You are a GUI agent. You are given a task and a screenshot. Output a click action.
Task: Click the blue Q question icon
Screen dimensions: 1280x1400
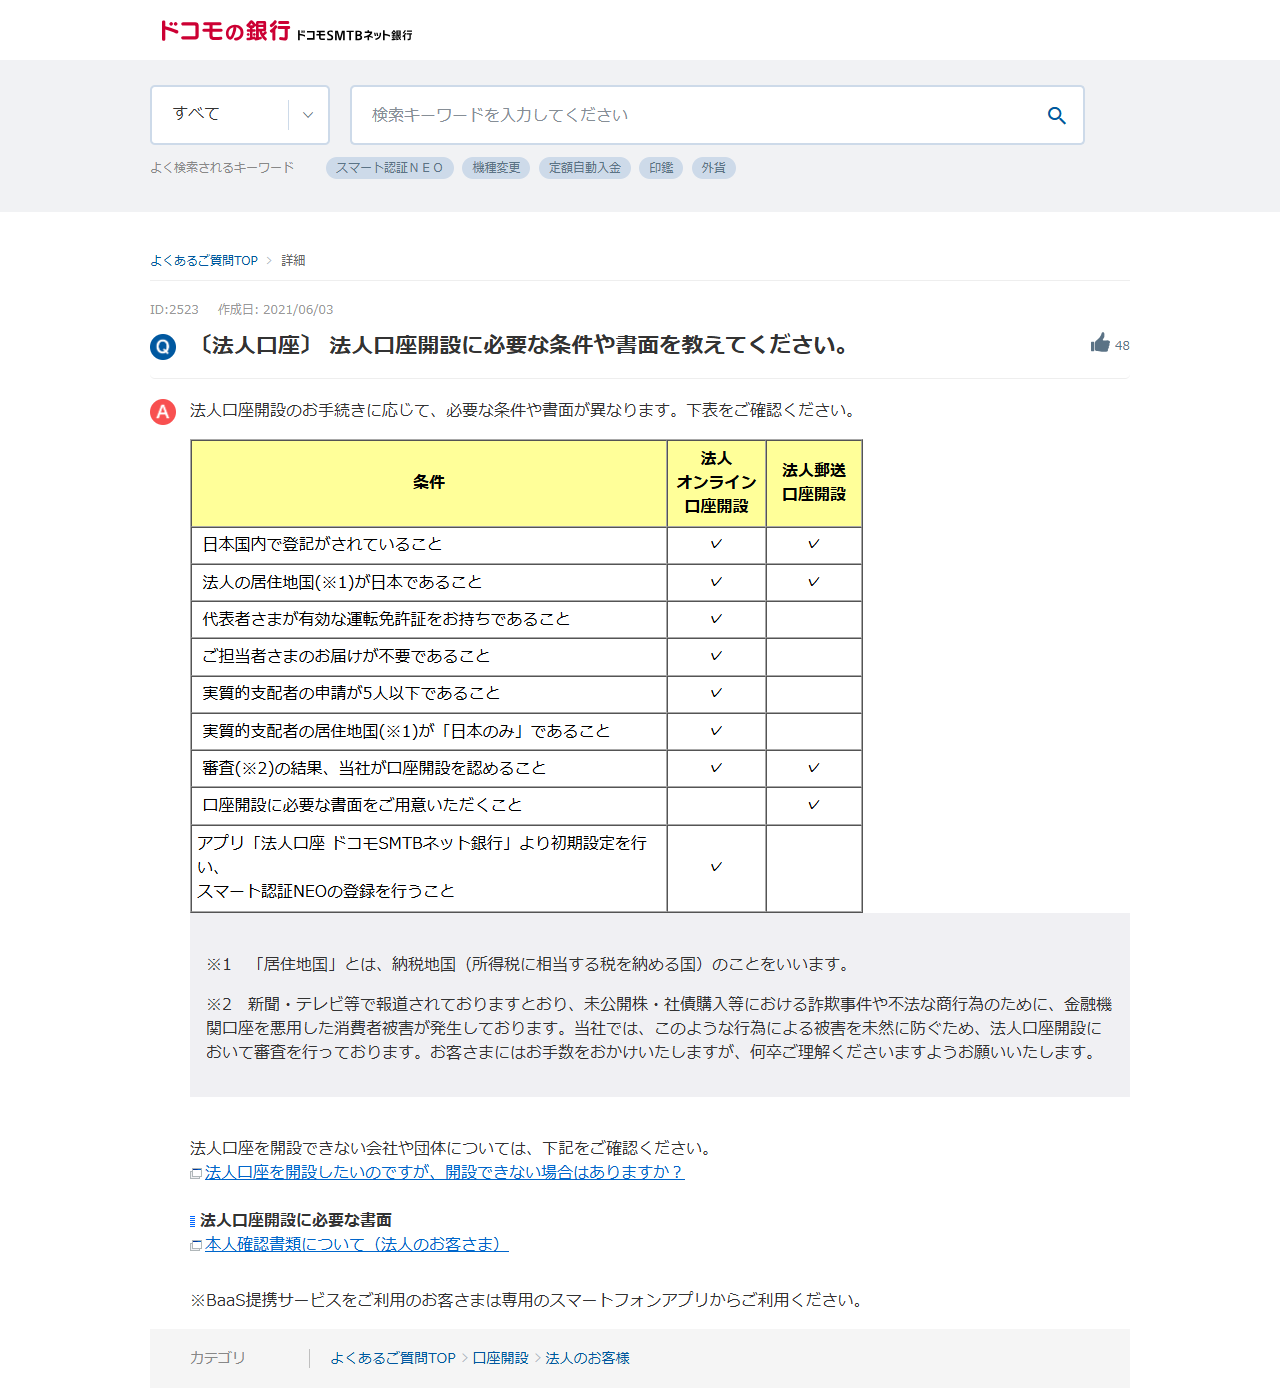(x=163, y=347)
